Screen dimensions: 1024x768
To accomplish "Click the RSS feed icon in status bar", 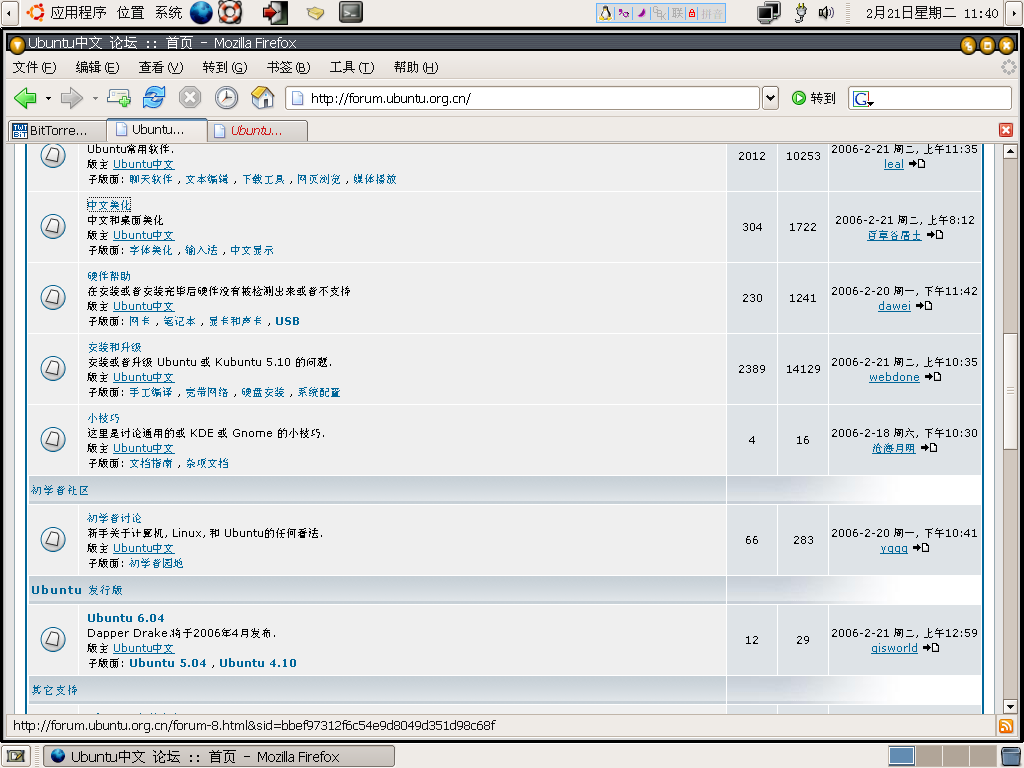I will (1006, 726).
